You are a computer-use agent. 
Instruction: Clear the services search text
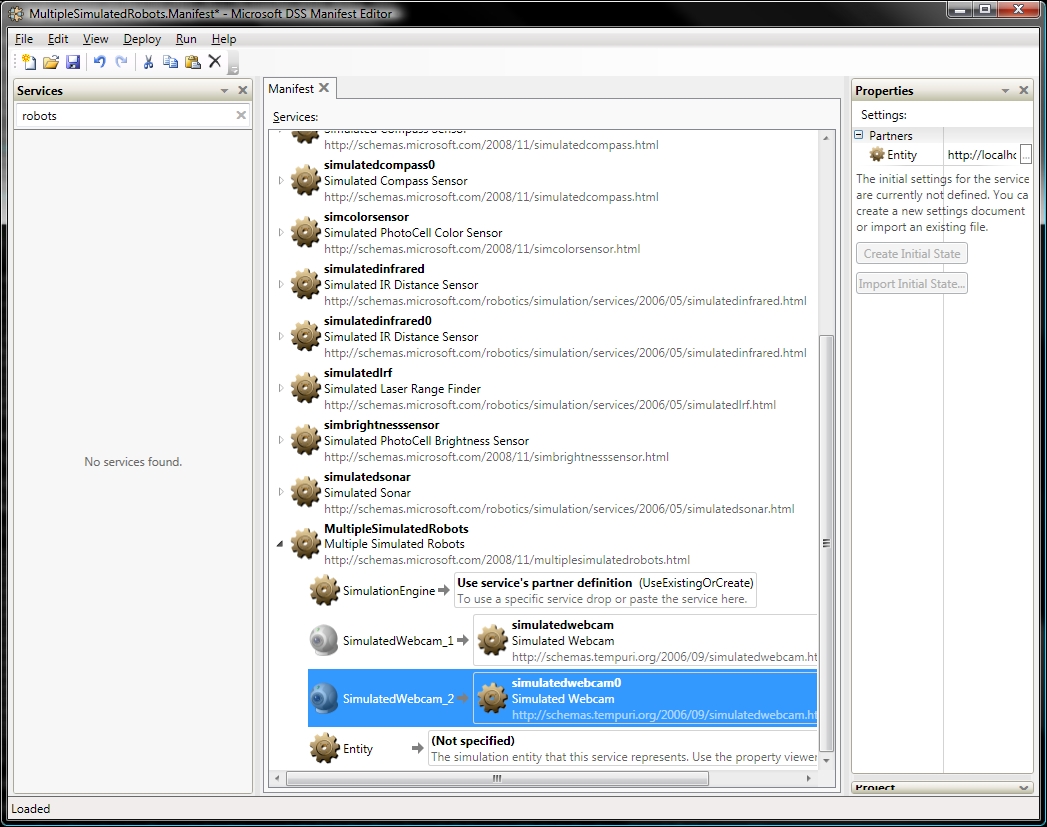coord(241,115)
